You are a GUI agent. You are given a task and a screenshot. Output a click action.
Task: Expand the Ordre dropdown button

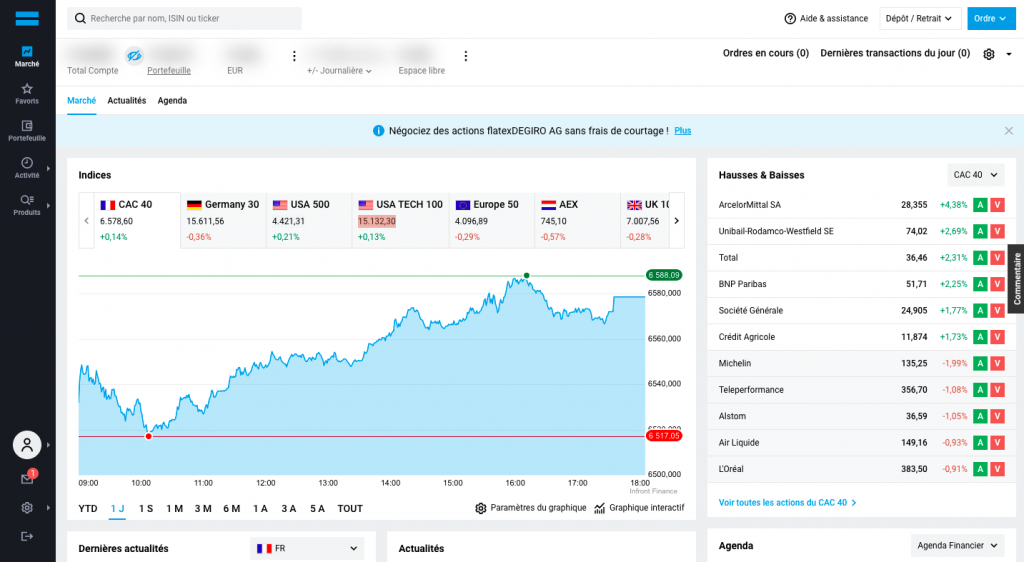[x=991, y=18]
